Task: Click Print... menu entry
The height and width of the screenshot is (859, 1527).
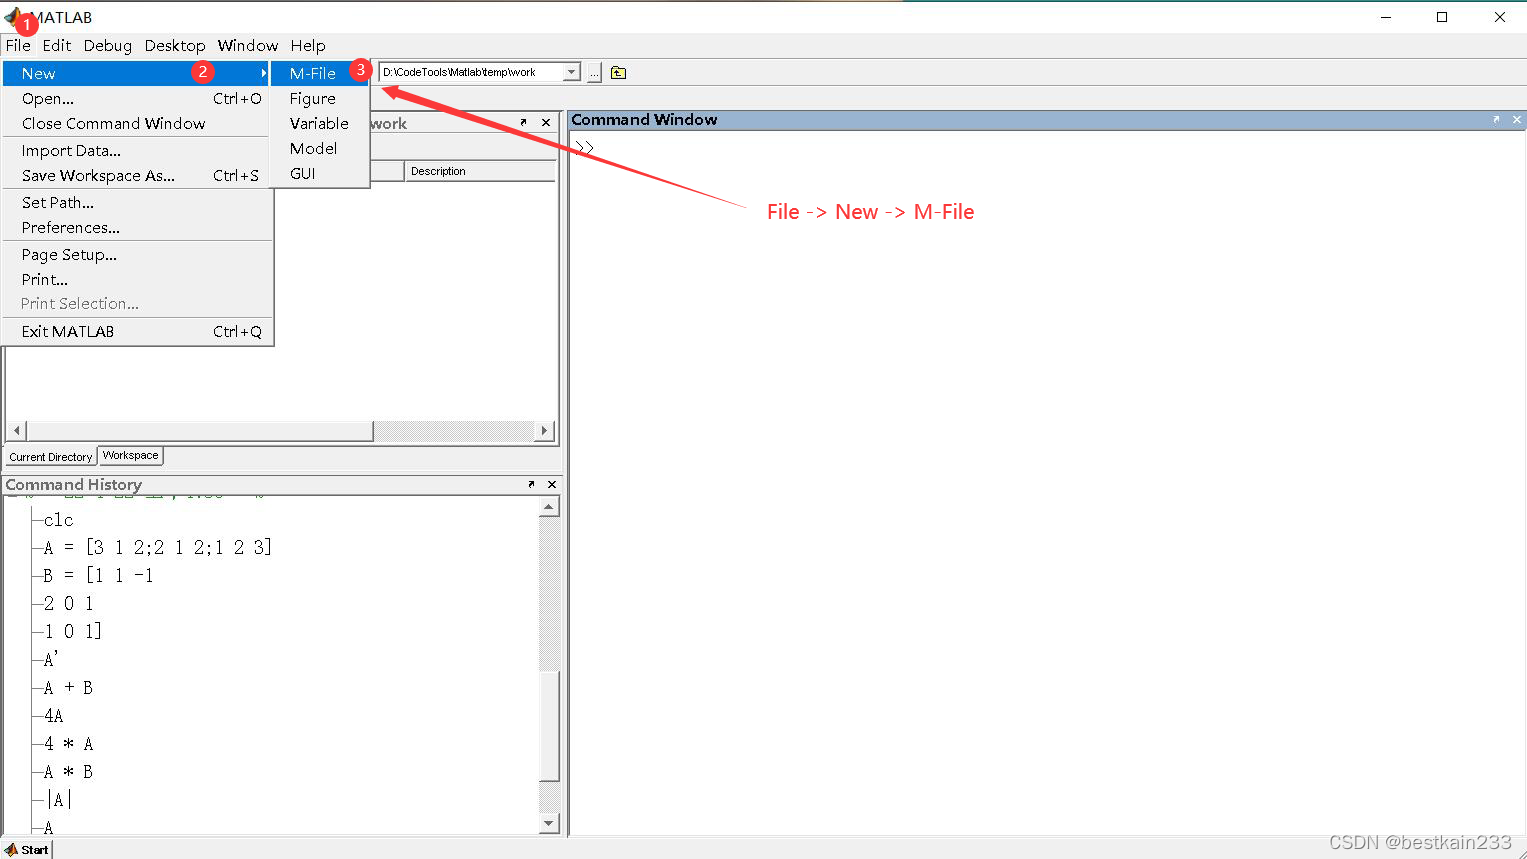Action: [137, 279]
